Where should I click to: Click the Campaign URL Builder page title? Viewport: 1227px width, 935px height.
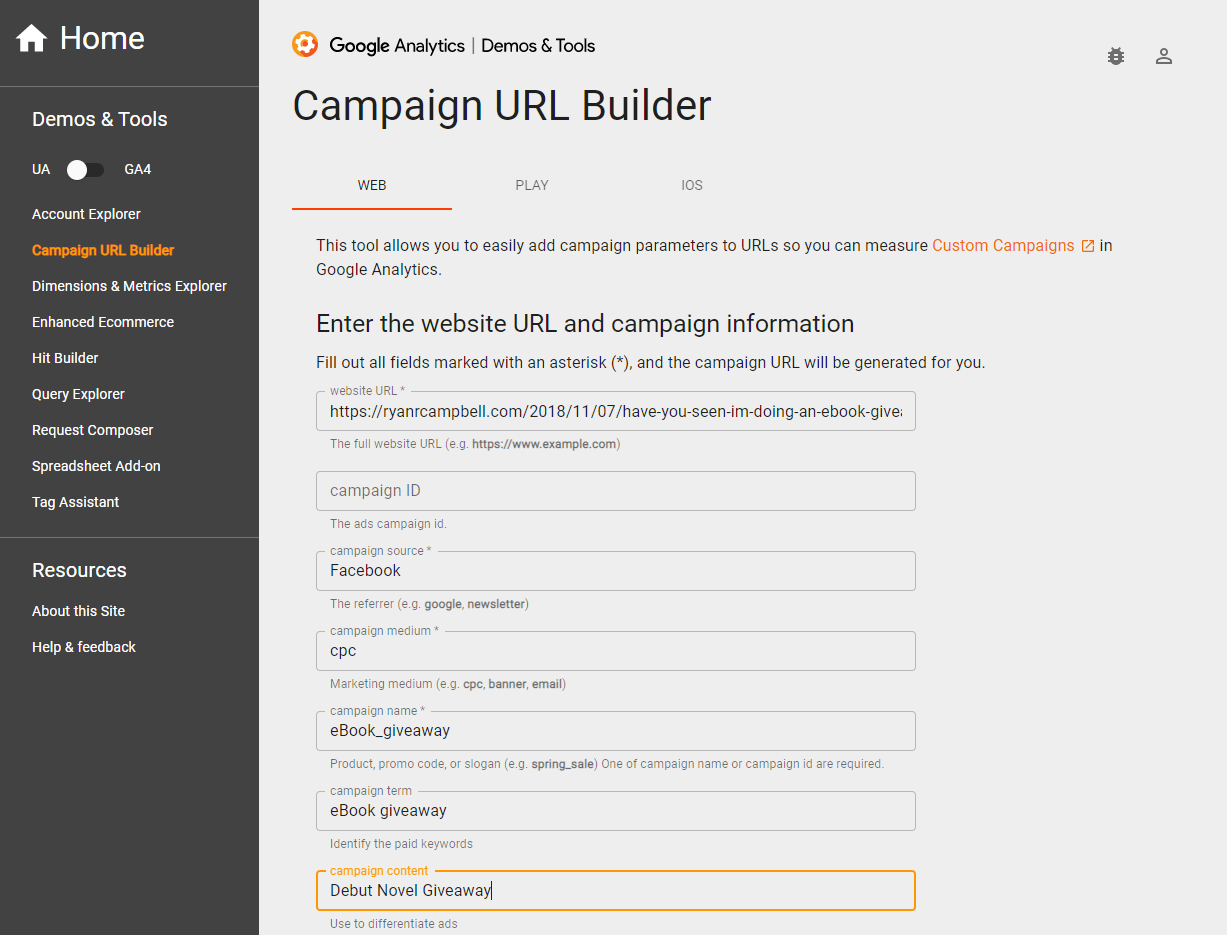point(502,106)
